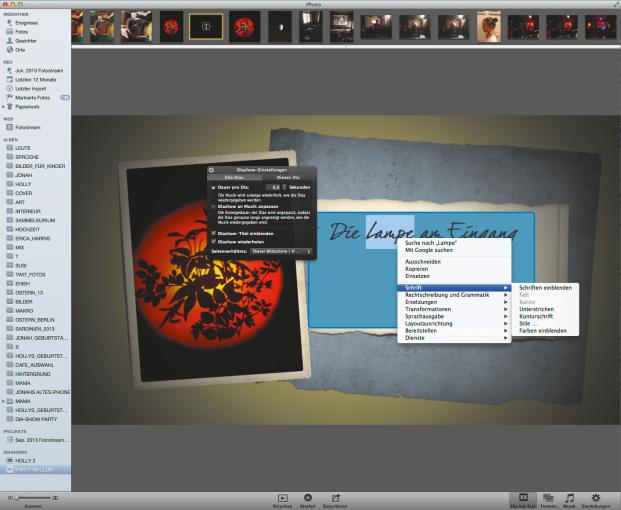Expand the Ersetzungen submenu
Screen dimensions: 621x510
(x=454, y=302)
